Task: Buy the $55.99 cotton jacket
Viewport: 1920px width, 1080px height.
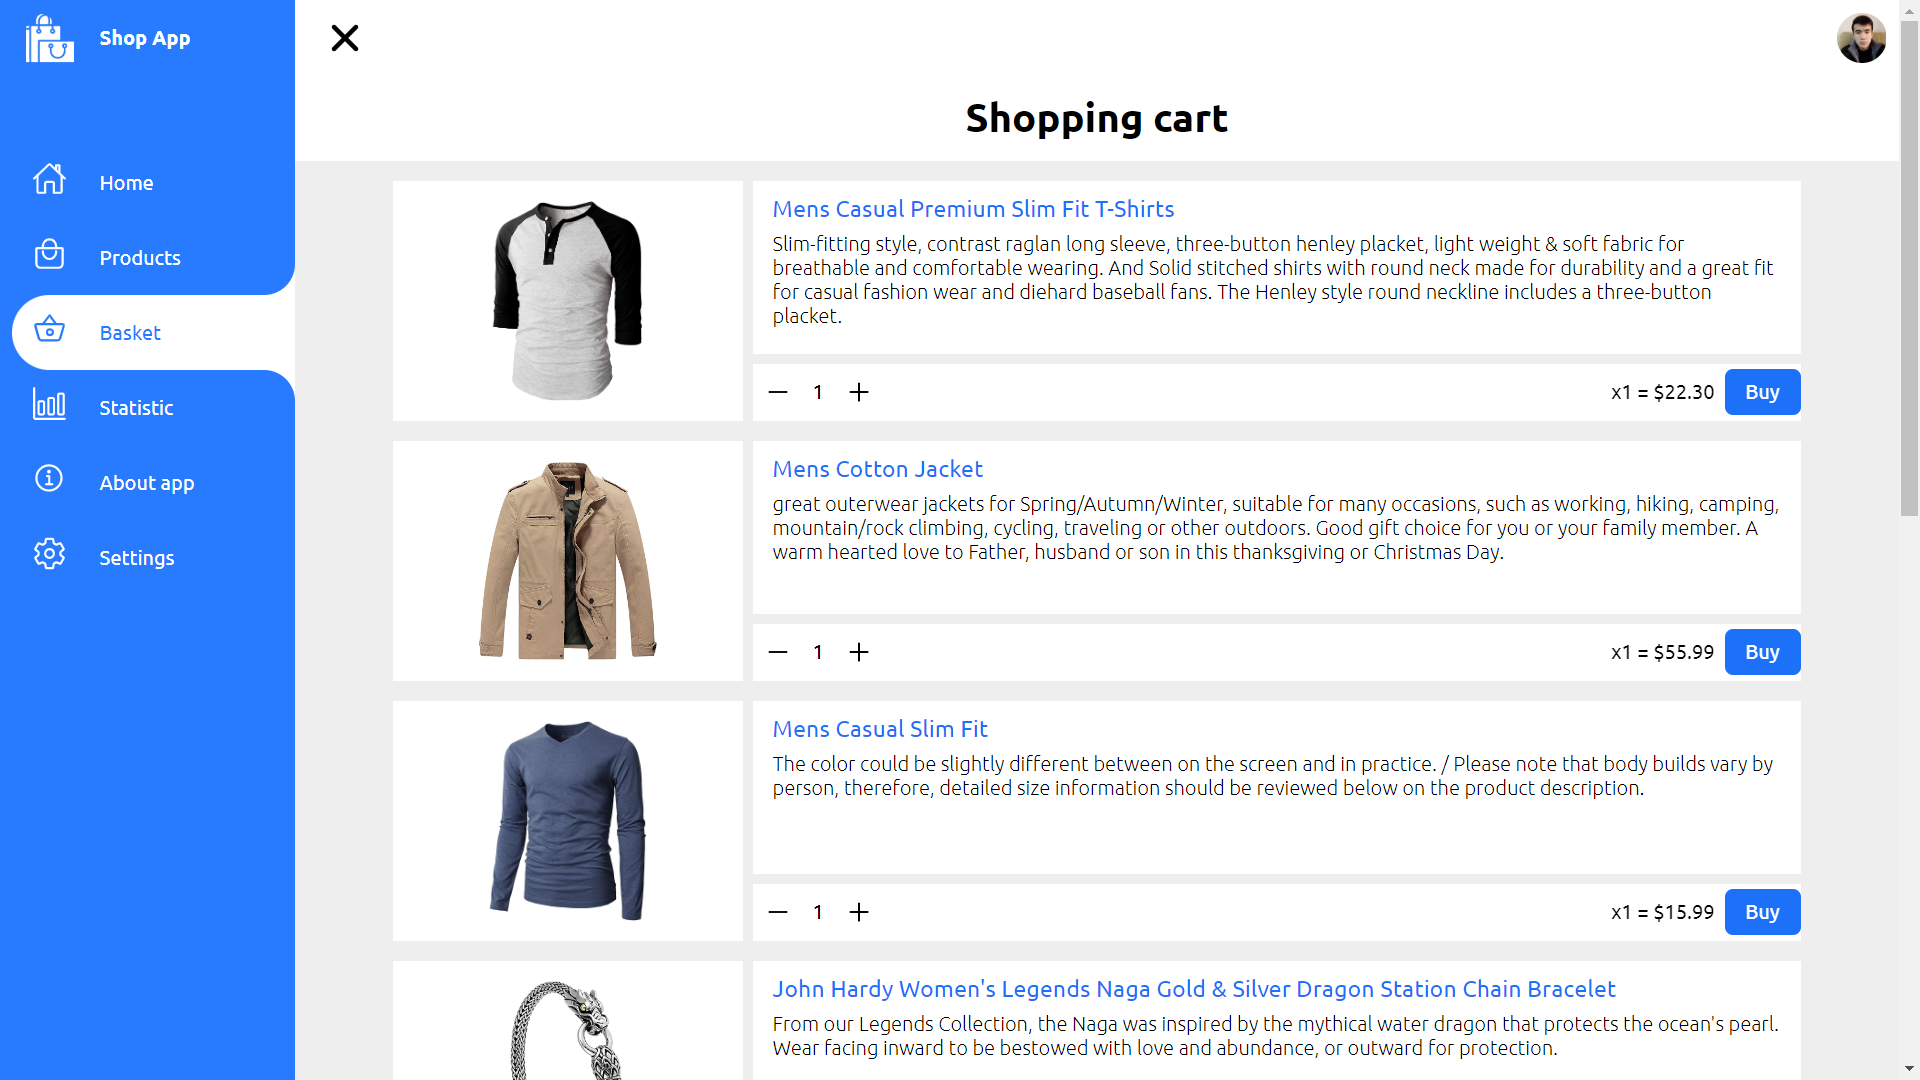Action: [x=1762, y=652]
